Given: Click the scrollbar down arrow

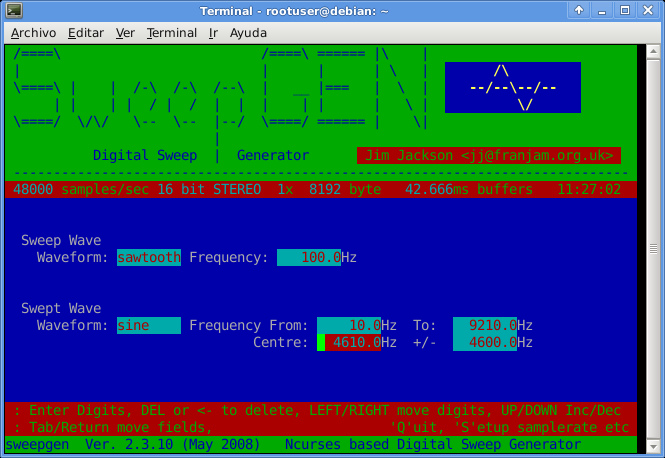Looking at the screenshot, I should pos(653,446).
